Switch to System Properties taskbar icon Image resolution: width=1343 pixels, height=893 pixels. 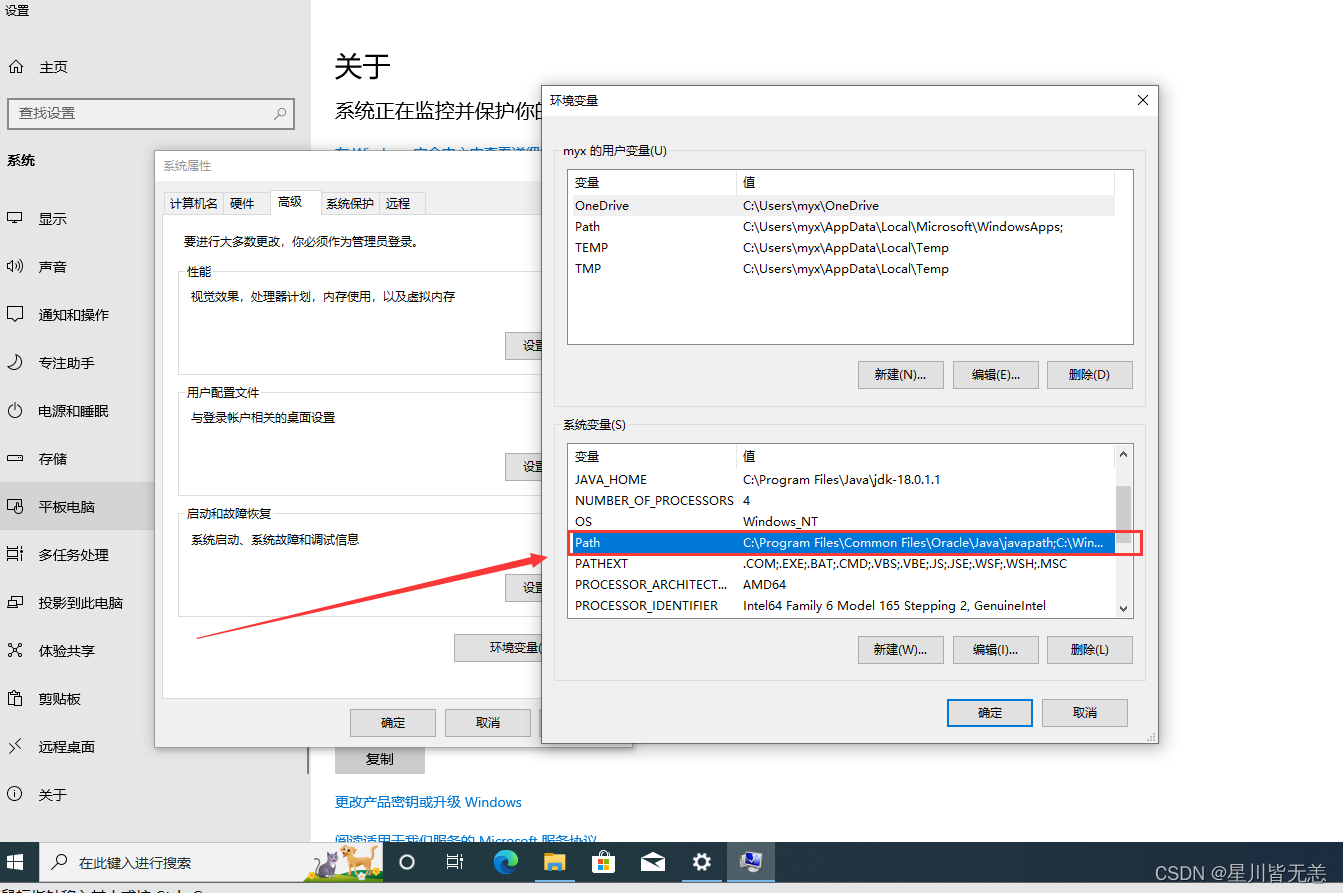click(751, 862)
